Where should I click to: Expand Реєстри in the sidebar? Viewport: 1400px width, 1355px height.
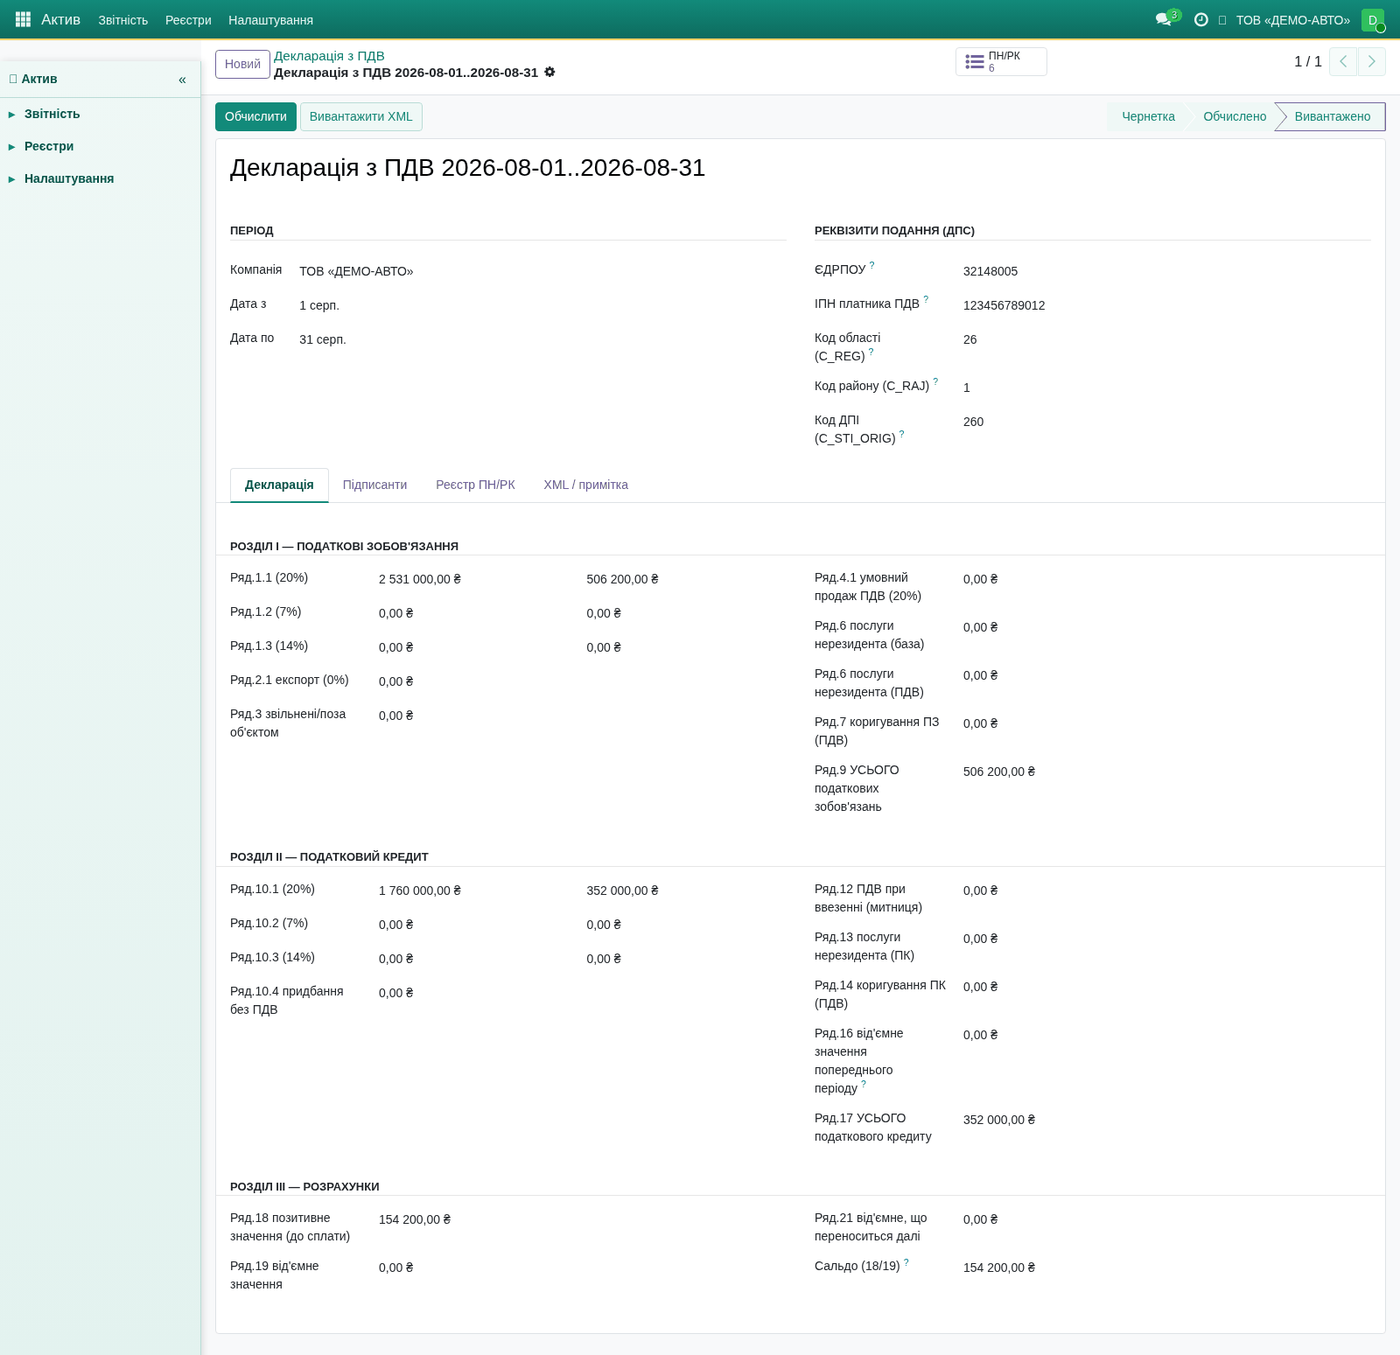coord(49,146)
